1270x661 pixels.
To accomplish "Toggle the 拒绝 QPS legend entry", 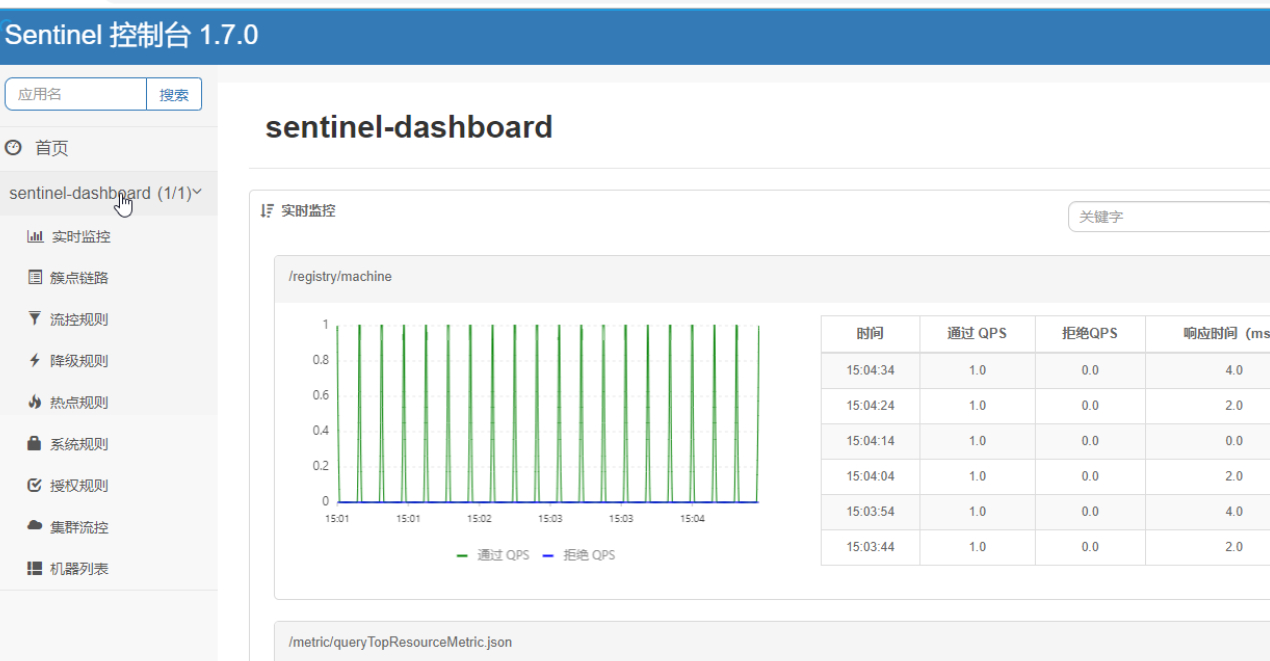I will 579,555.
